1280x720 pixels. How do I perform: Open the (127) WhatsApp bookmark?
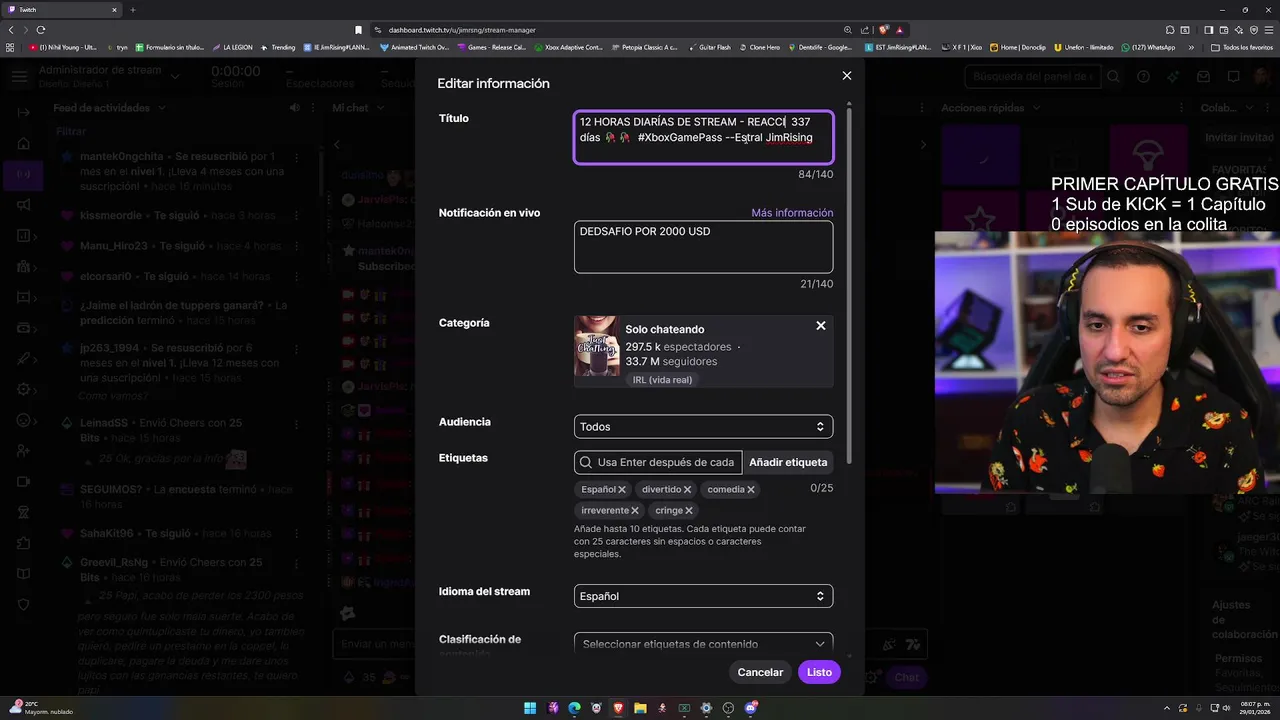click(1149, 47)
